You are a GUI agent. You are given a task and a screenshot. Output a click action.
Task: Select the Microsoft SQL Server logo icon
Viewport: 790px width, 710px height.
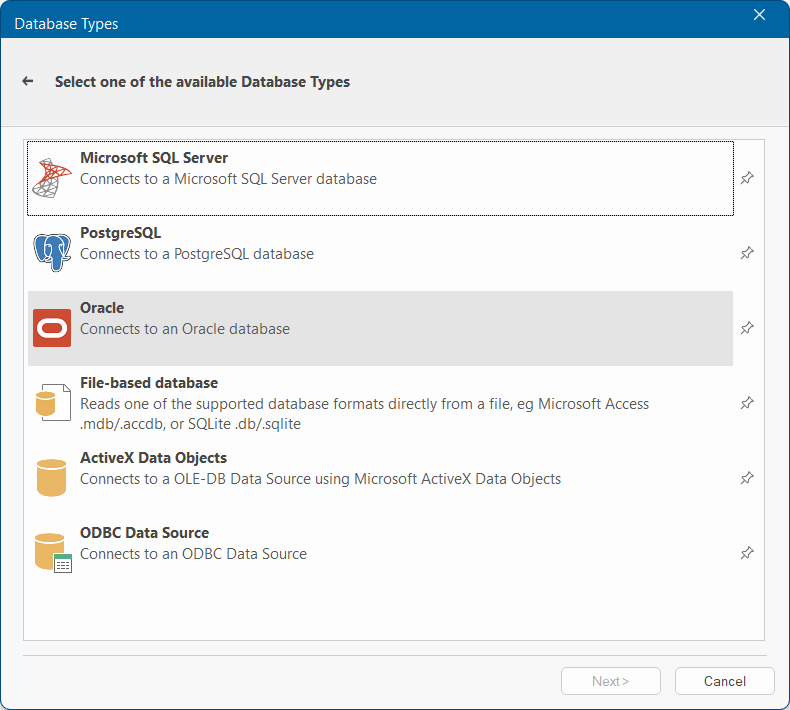pyautogui.click(x=52, y=178)
